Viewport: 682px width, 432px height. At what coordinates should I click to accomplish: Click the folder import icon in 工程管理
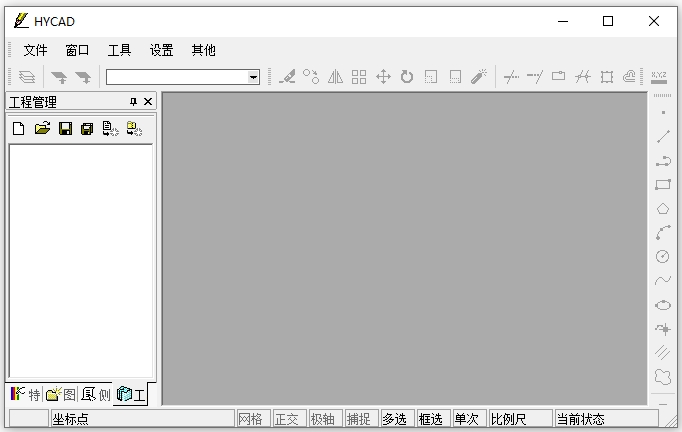134,129
